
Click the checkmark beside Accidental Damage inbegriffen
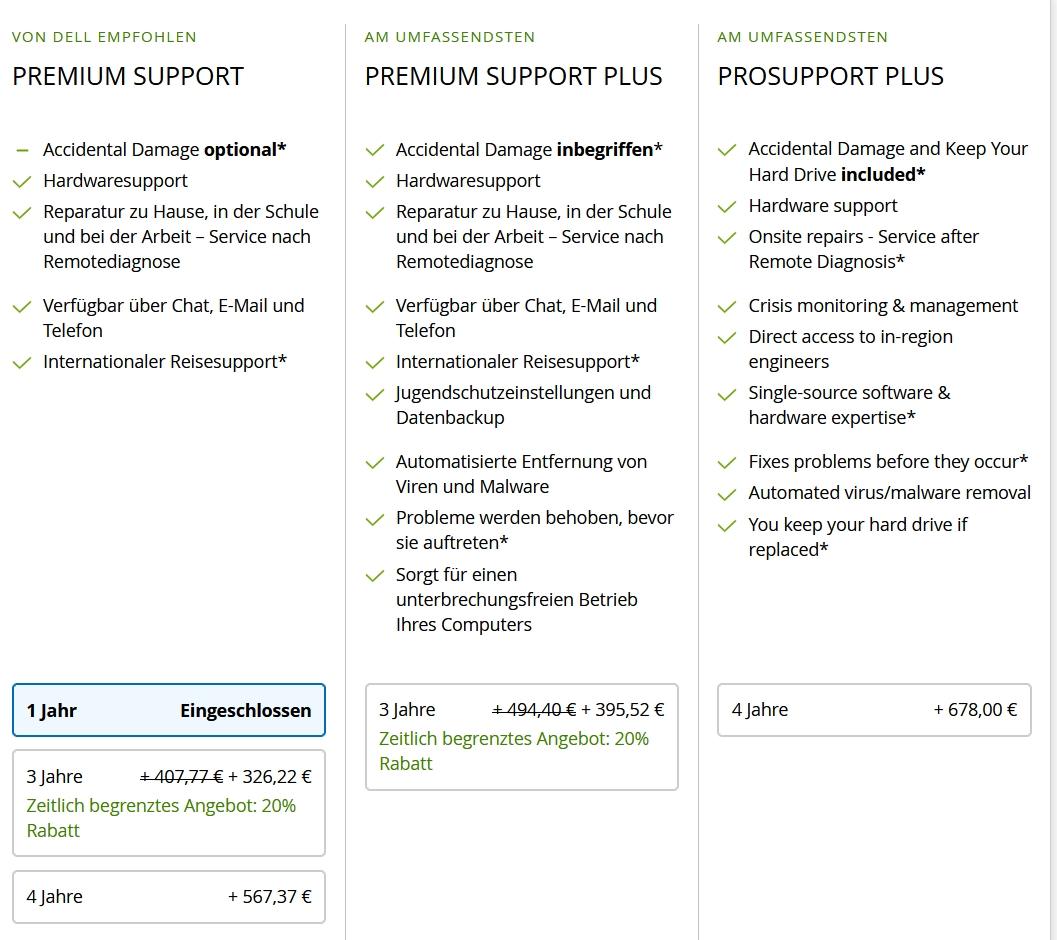click(x=375, y=150)
